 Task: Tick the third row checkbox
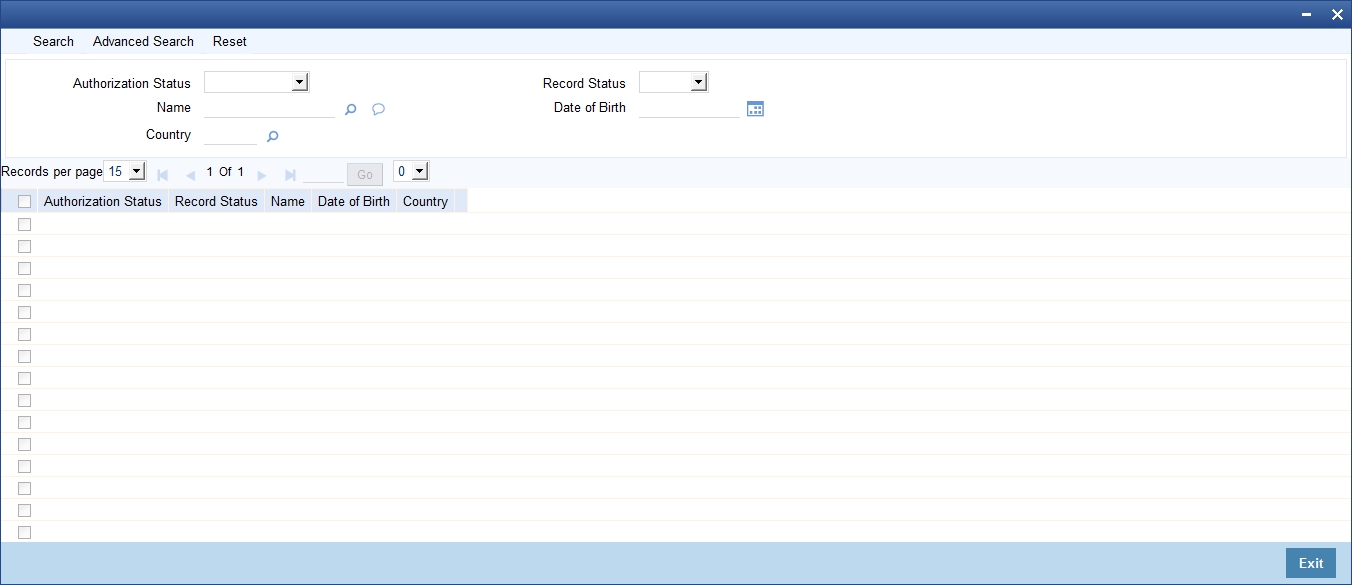[x=24, y=268]
